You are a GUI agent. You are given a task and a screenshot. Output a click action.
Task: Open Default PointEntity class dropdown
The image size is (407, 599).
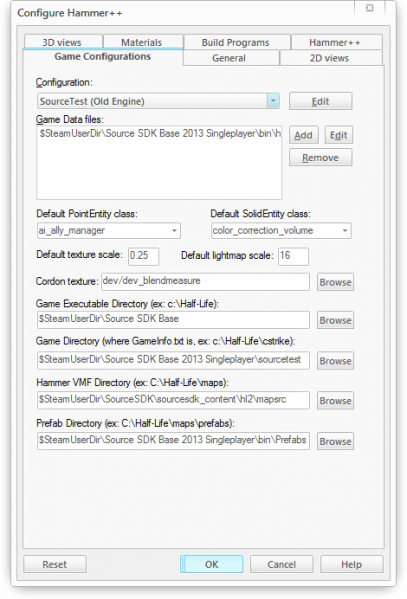[x=109, y=230]
